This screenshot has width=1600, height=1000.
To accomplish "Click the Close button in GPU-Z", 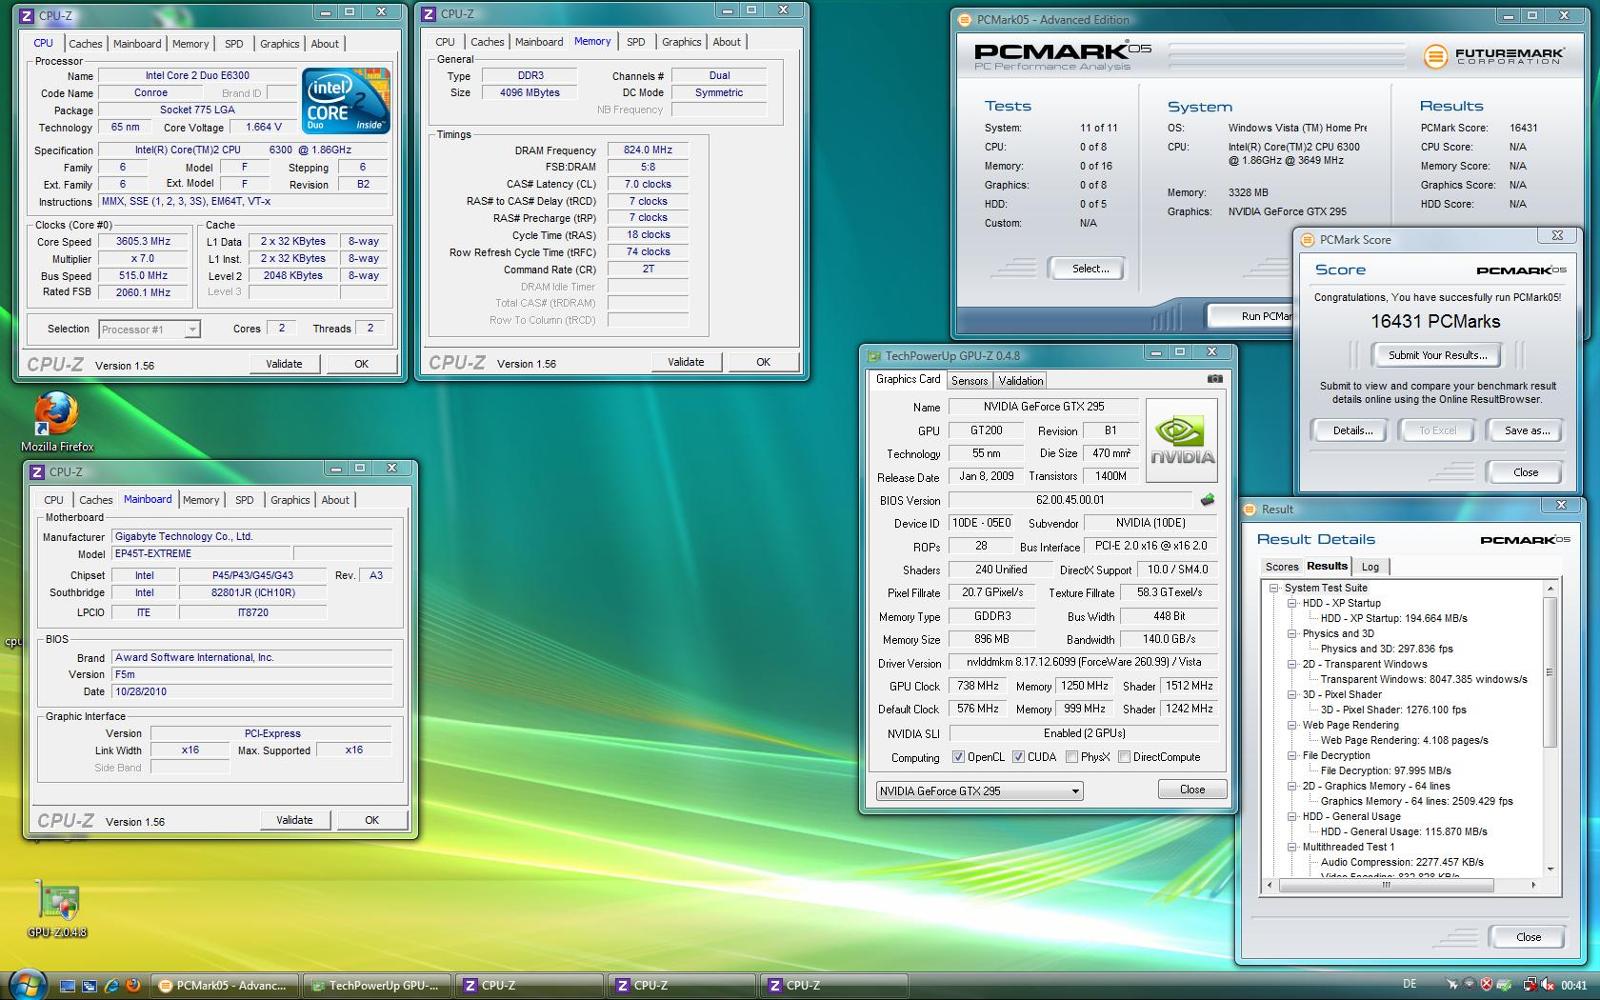I will pos(1192,790).
